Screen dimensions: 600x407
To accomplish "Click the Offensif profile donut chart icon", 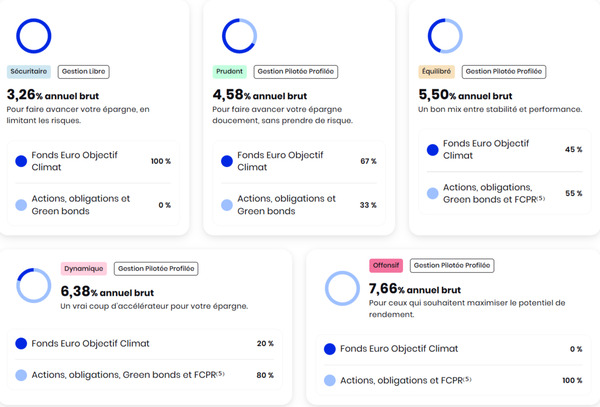I will click(x=342, y=288).
